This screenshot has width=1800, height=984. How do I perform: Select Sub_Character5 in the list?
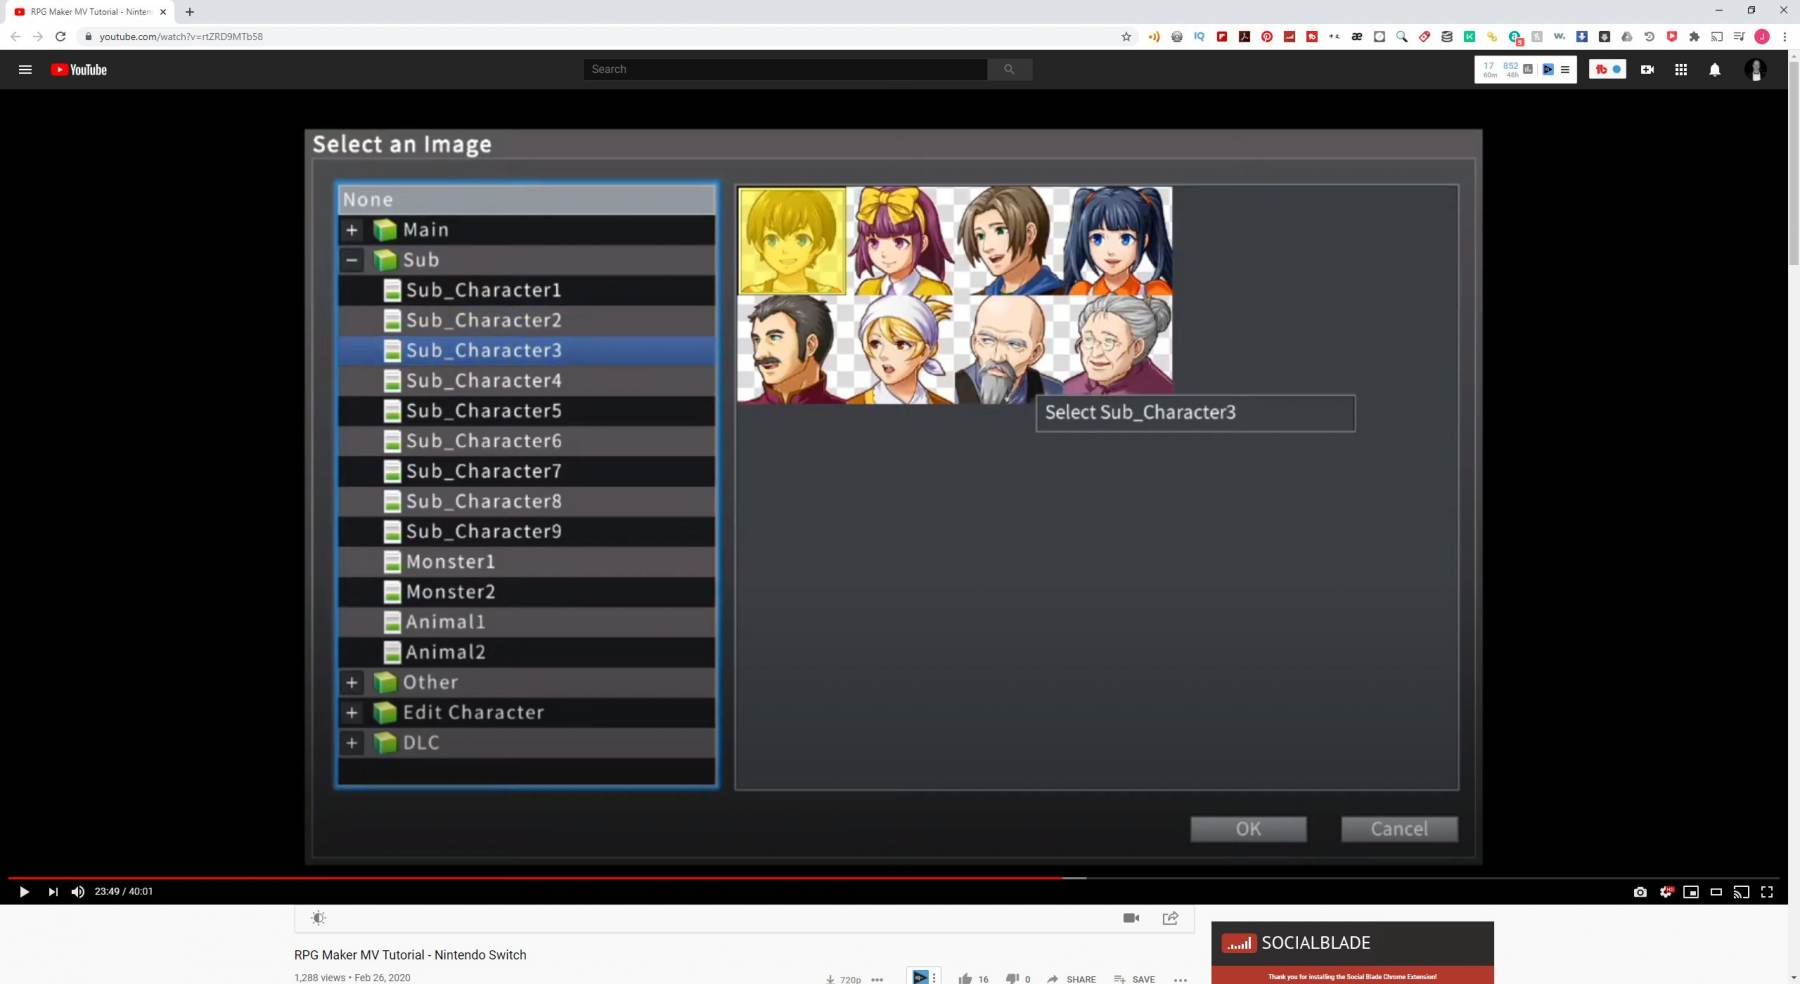click(x=527, y=411)
